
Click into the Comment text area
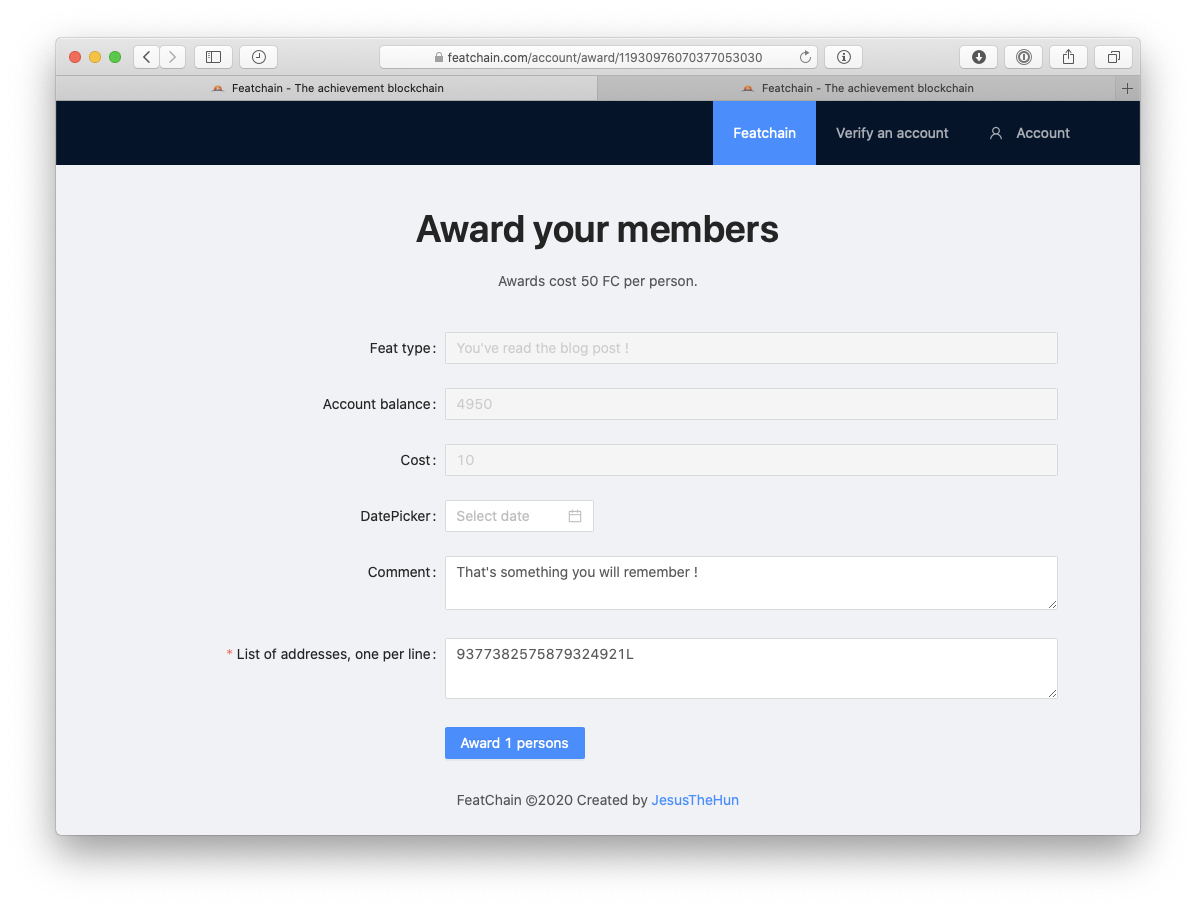click(751, 583)
